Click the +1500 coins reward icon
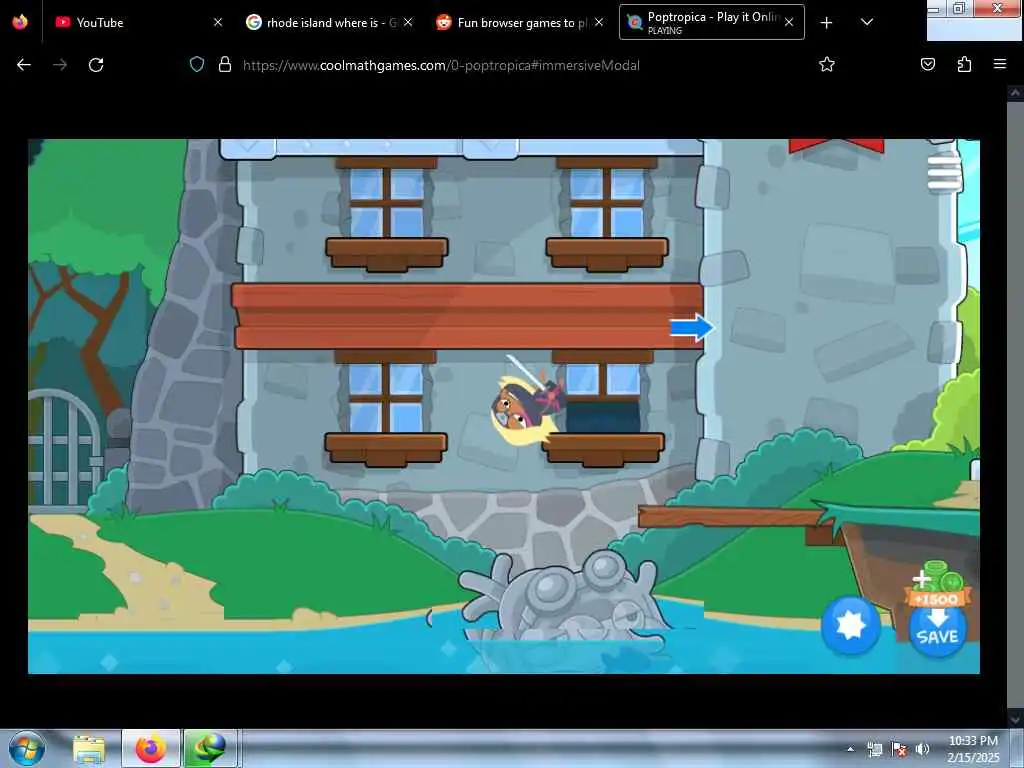The image size is (1024, 768). pos(938,584)
